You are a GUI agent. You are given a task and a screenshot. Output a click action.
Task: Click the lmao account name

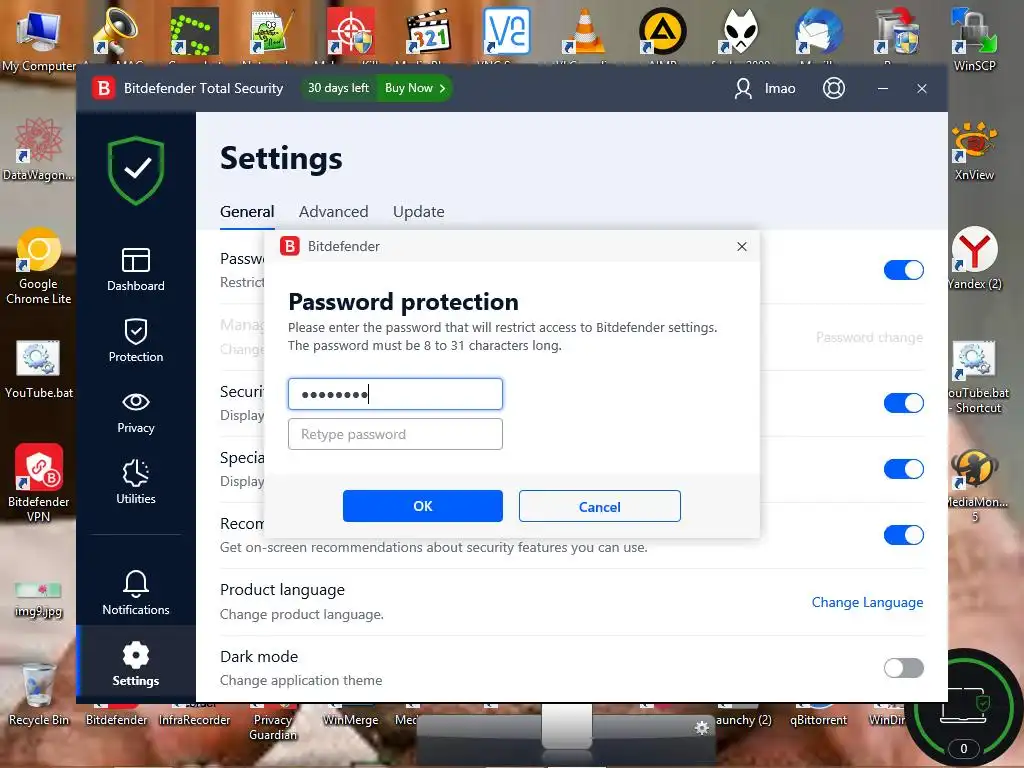pos(780,88)
